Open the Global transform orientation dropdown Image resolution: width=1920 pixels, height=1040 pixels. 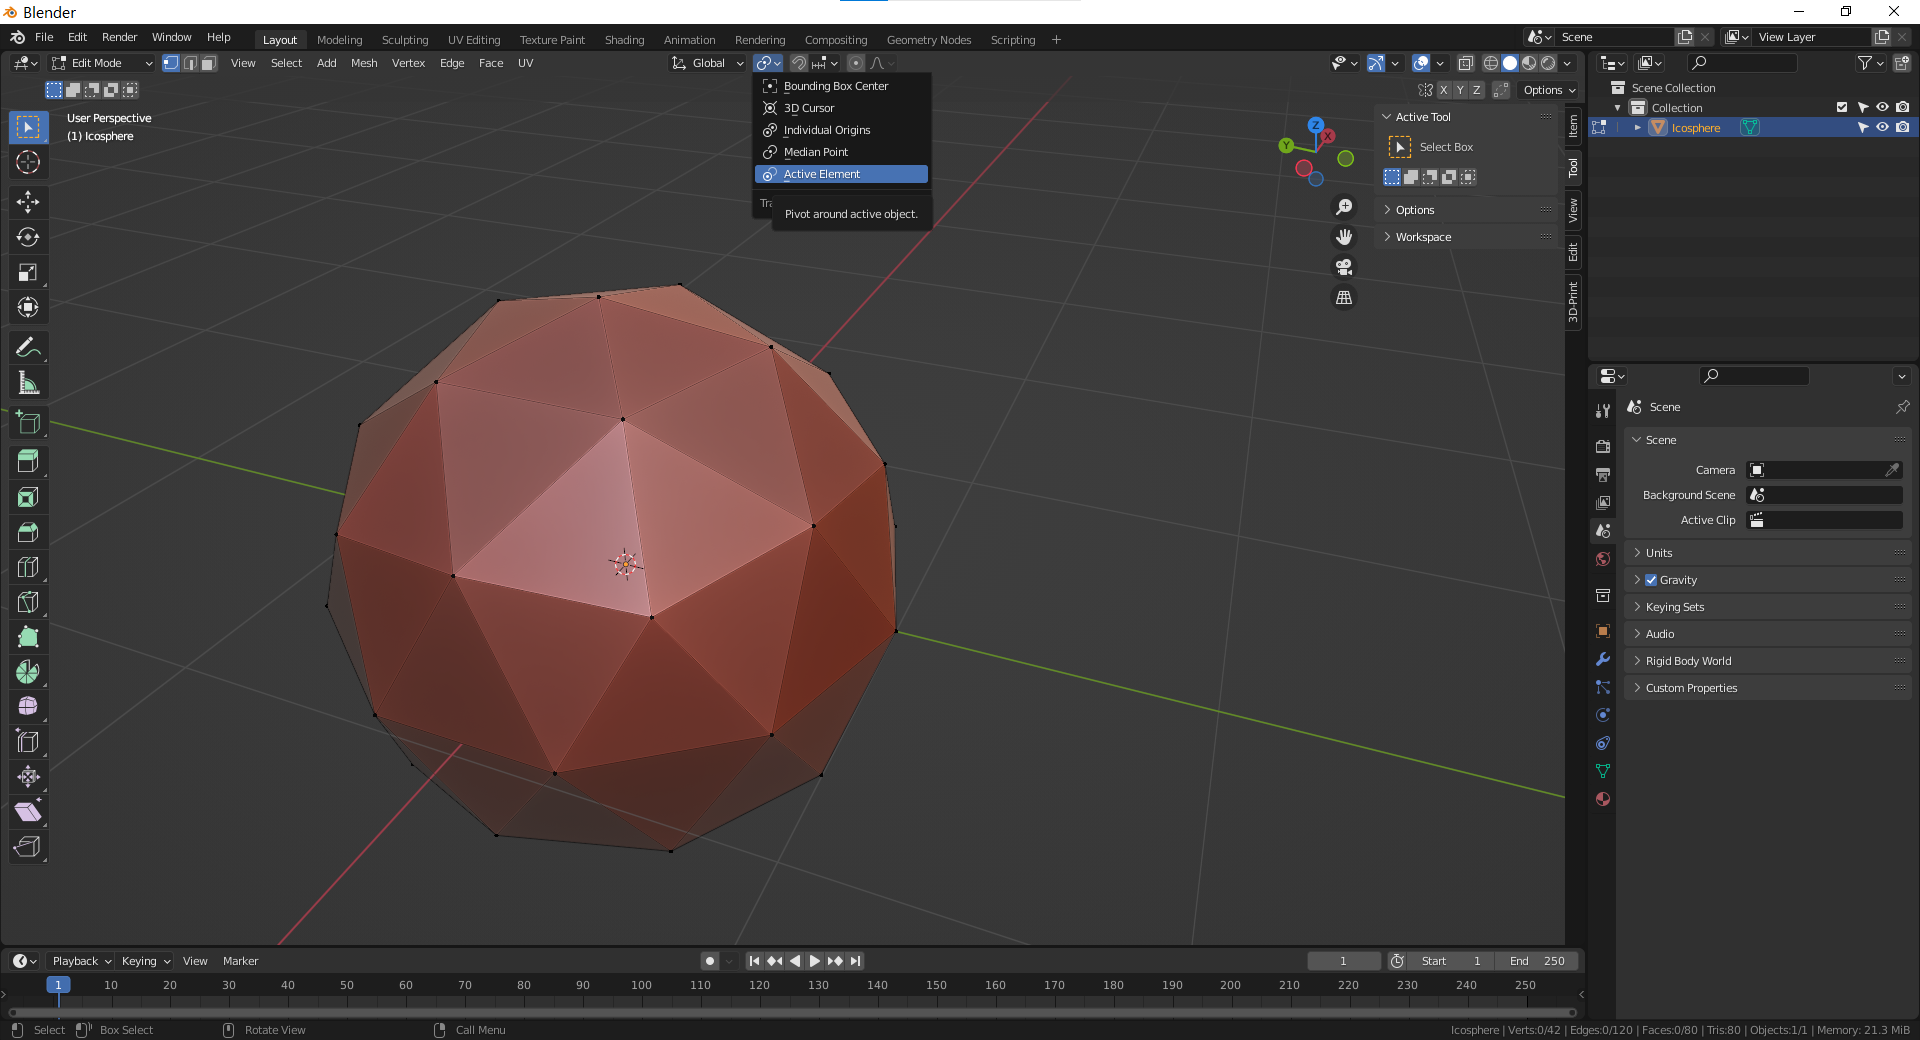coord(708,63)
